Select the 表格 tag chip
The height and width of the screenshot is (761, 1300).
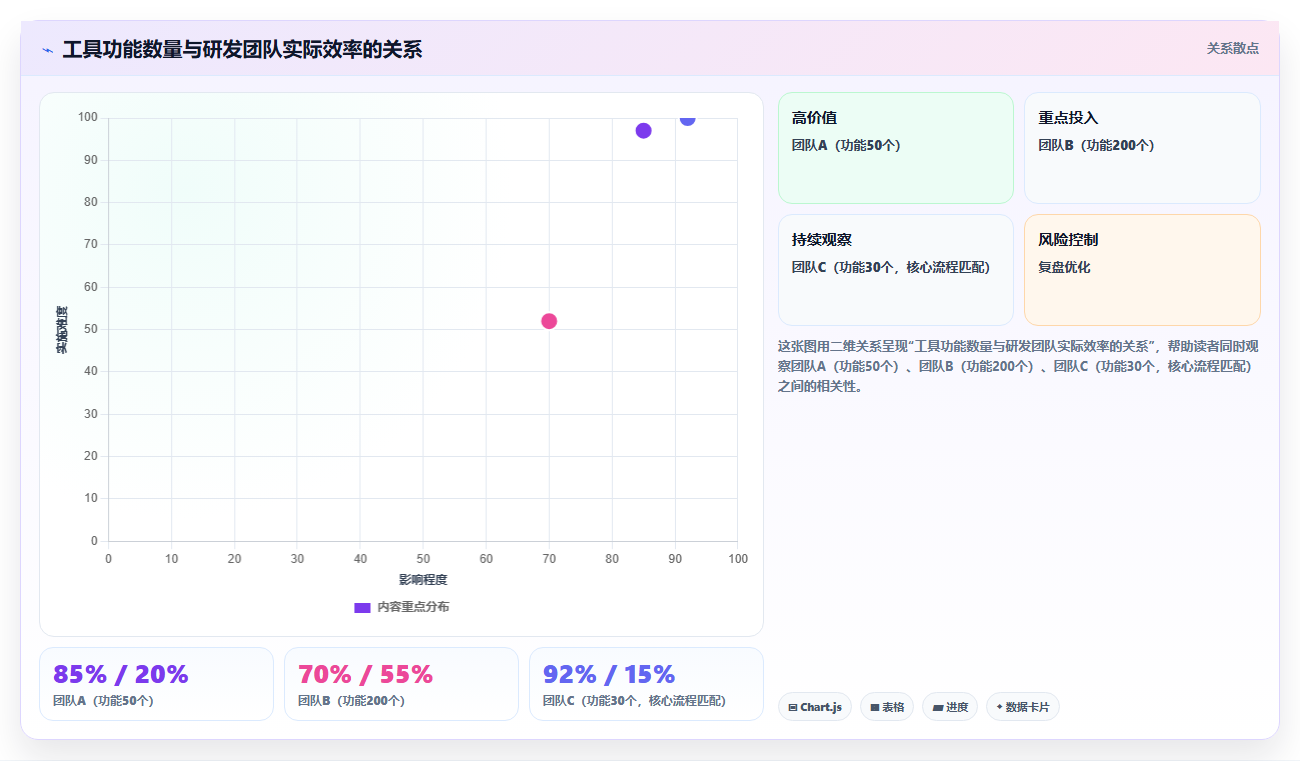coord(887,707)
